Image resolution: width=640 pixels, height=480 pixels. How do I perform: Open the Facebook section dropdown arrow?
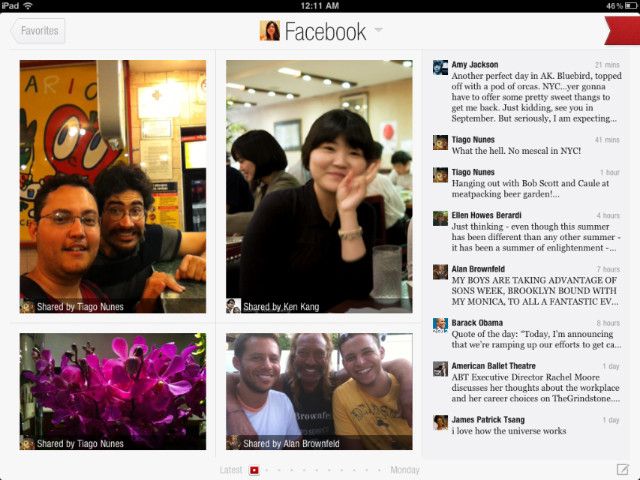[x=378, y=30]
